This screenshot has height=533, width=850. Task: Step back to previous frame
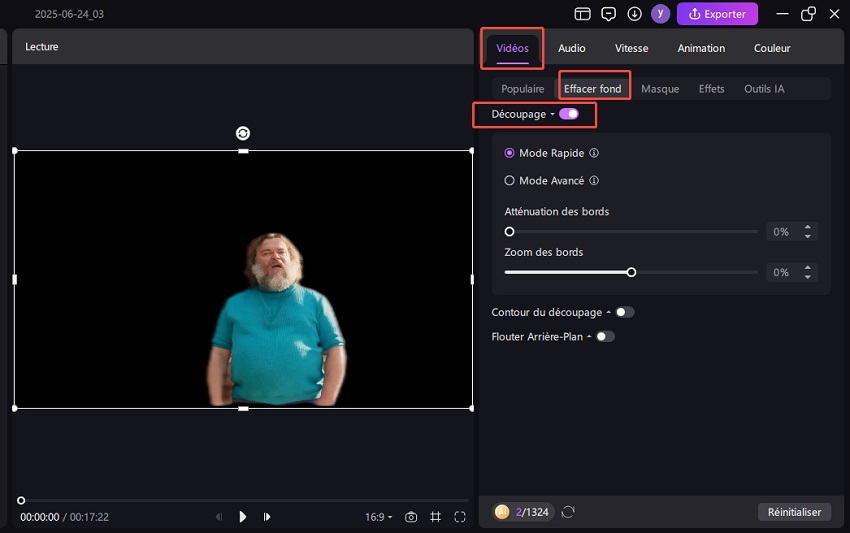tap(219, 517)
